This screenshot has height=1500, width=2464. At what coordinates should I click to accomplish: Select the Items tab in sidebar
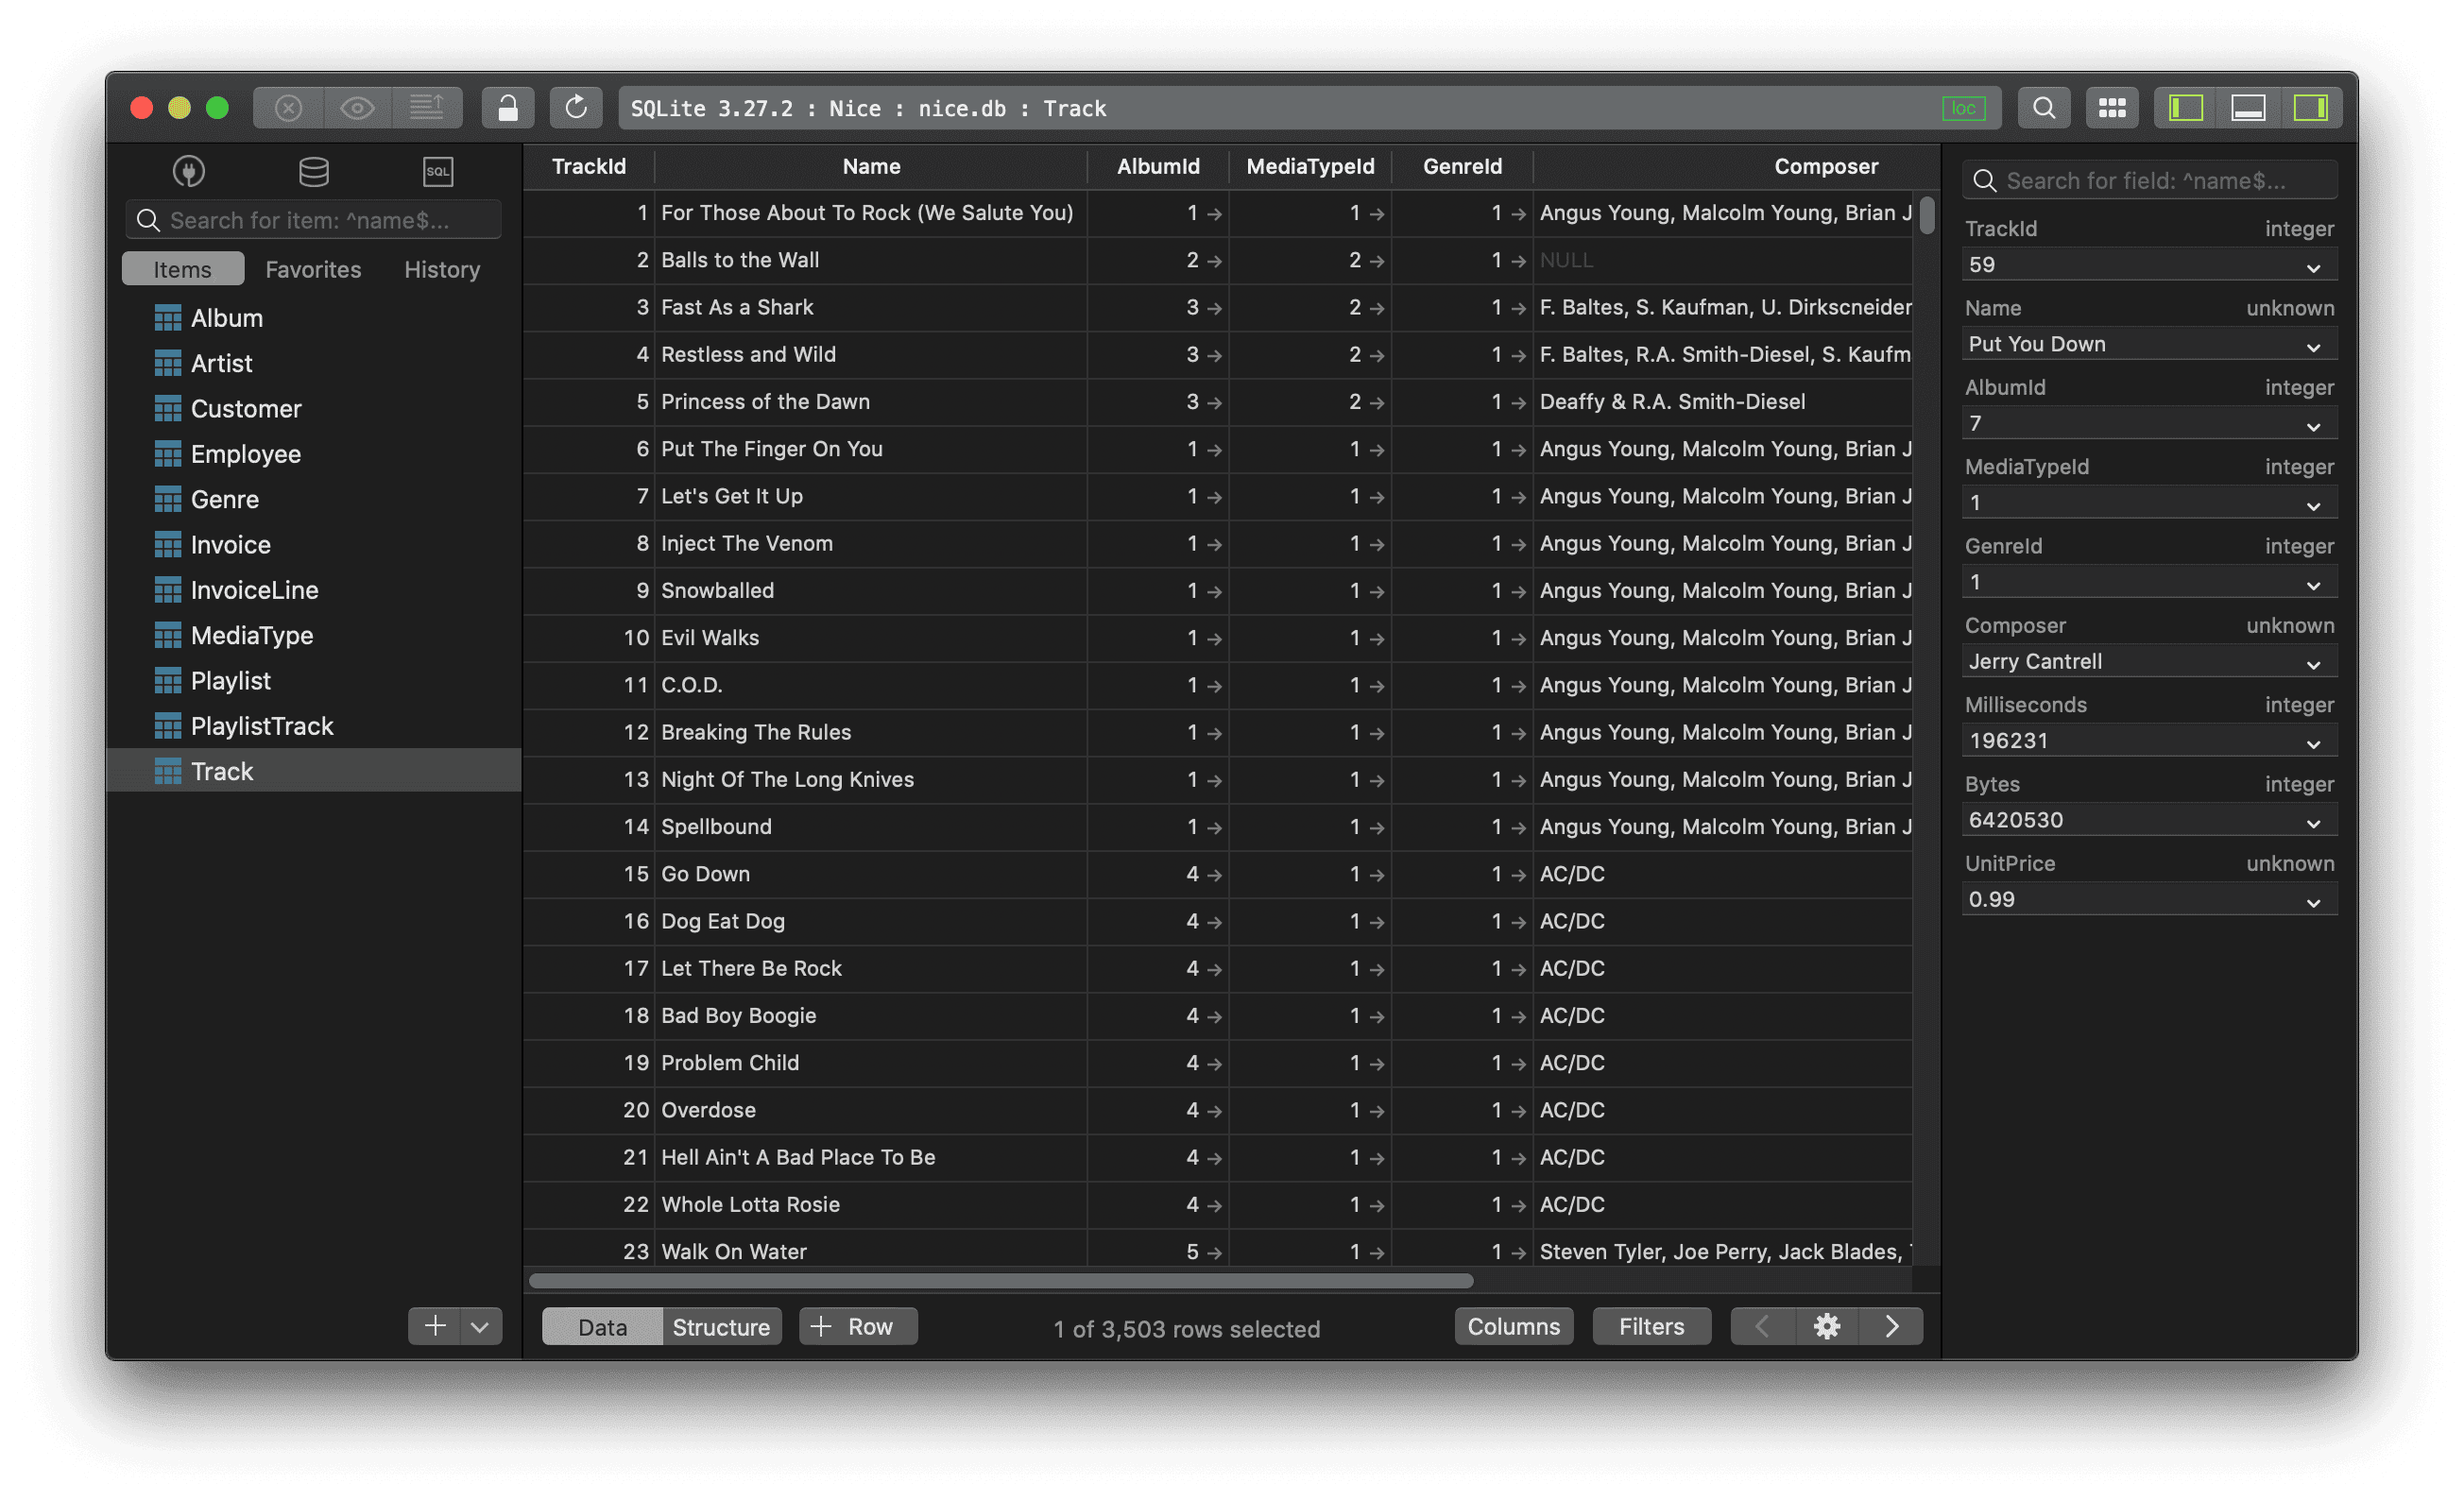coord(182,269)
